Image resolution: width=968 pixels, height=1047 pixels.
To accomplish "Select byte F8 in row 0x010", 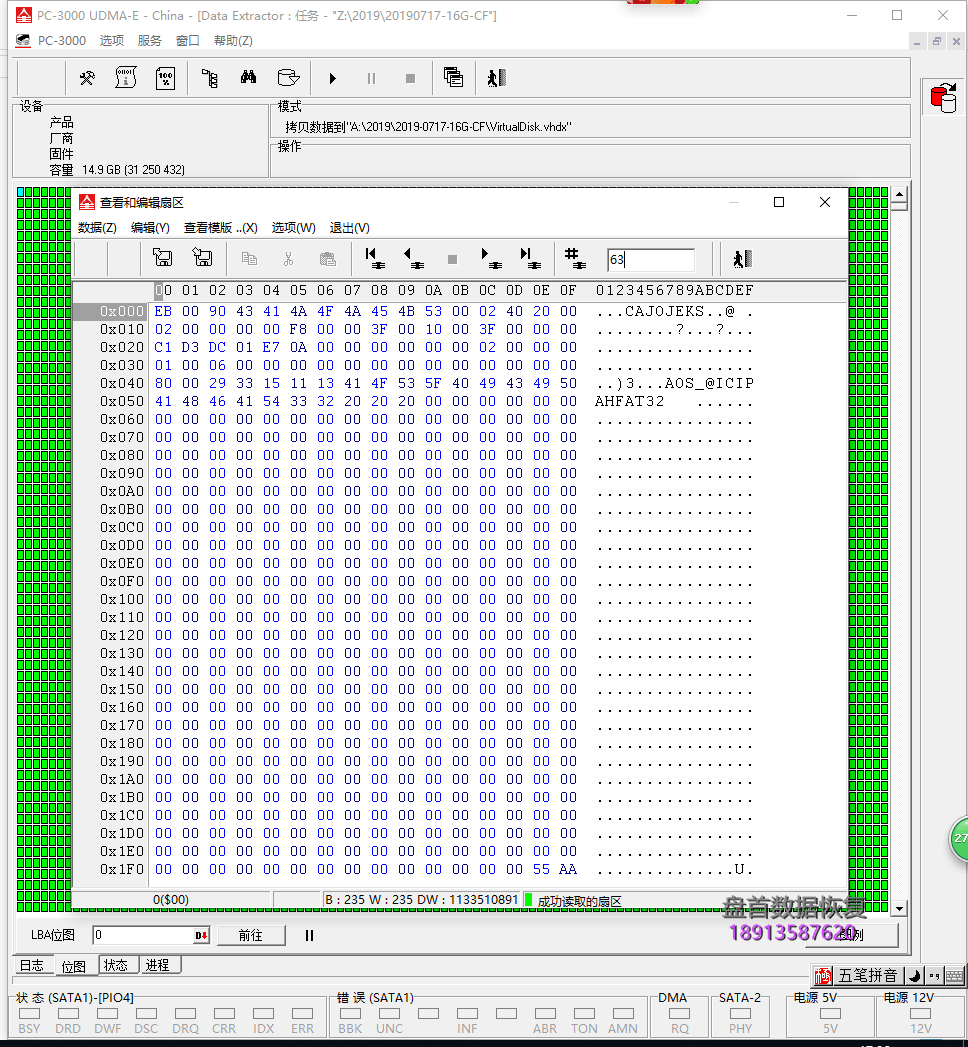I will 298,329.
